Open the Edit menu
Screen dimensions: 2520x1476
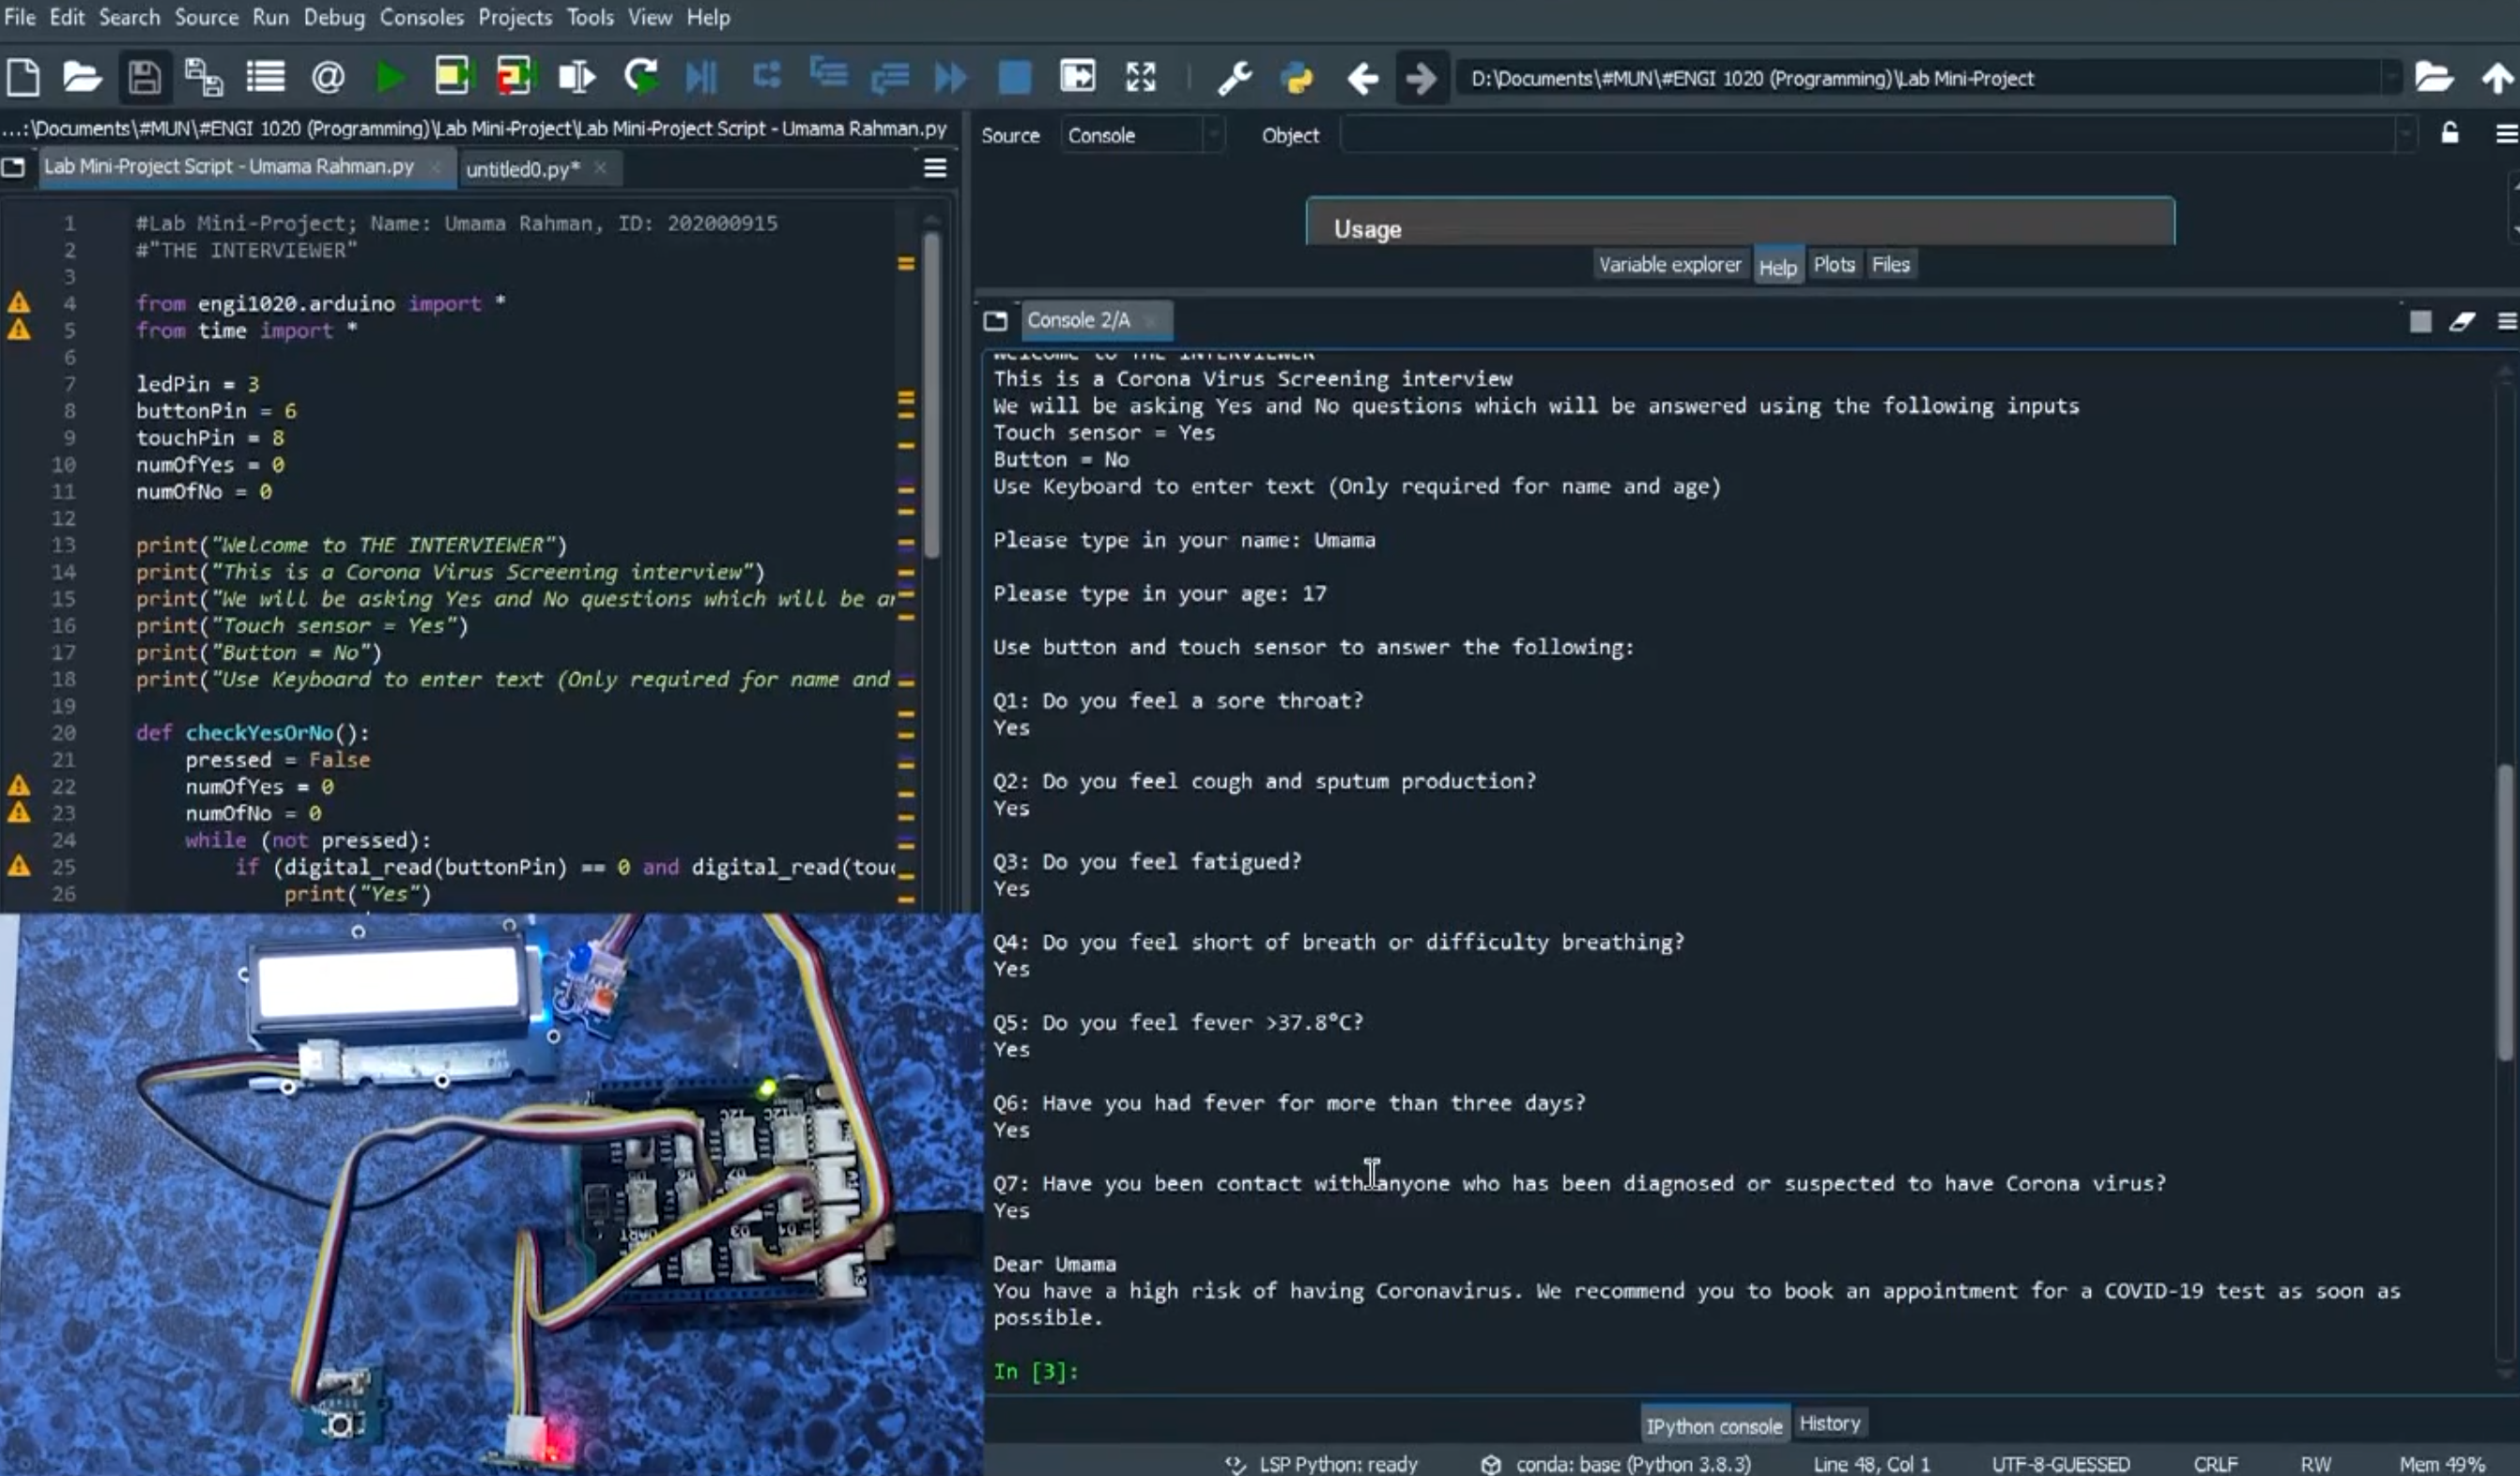65,18
